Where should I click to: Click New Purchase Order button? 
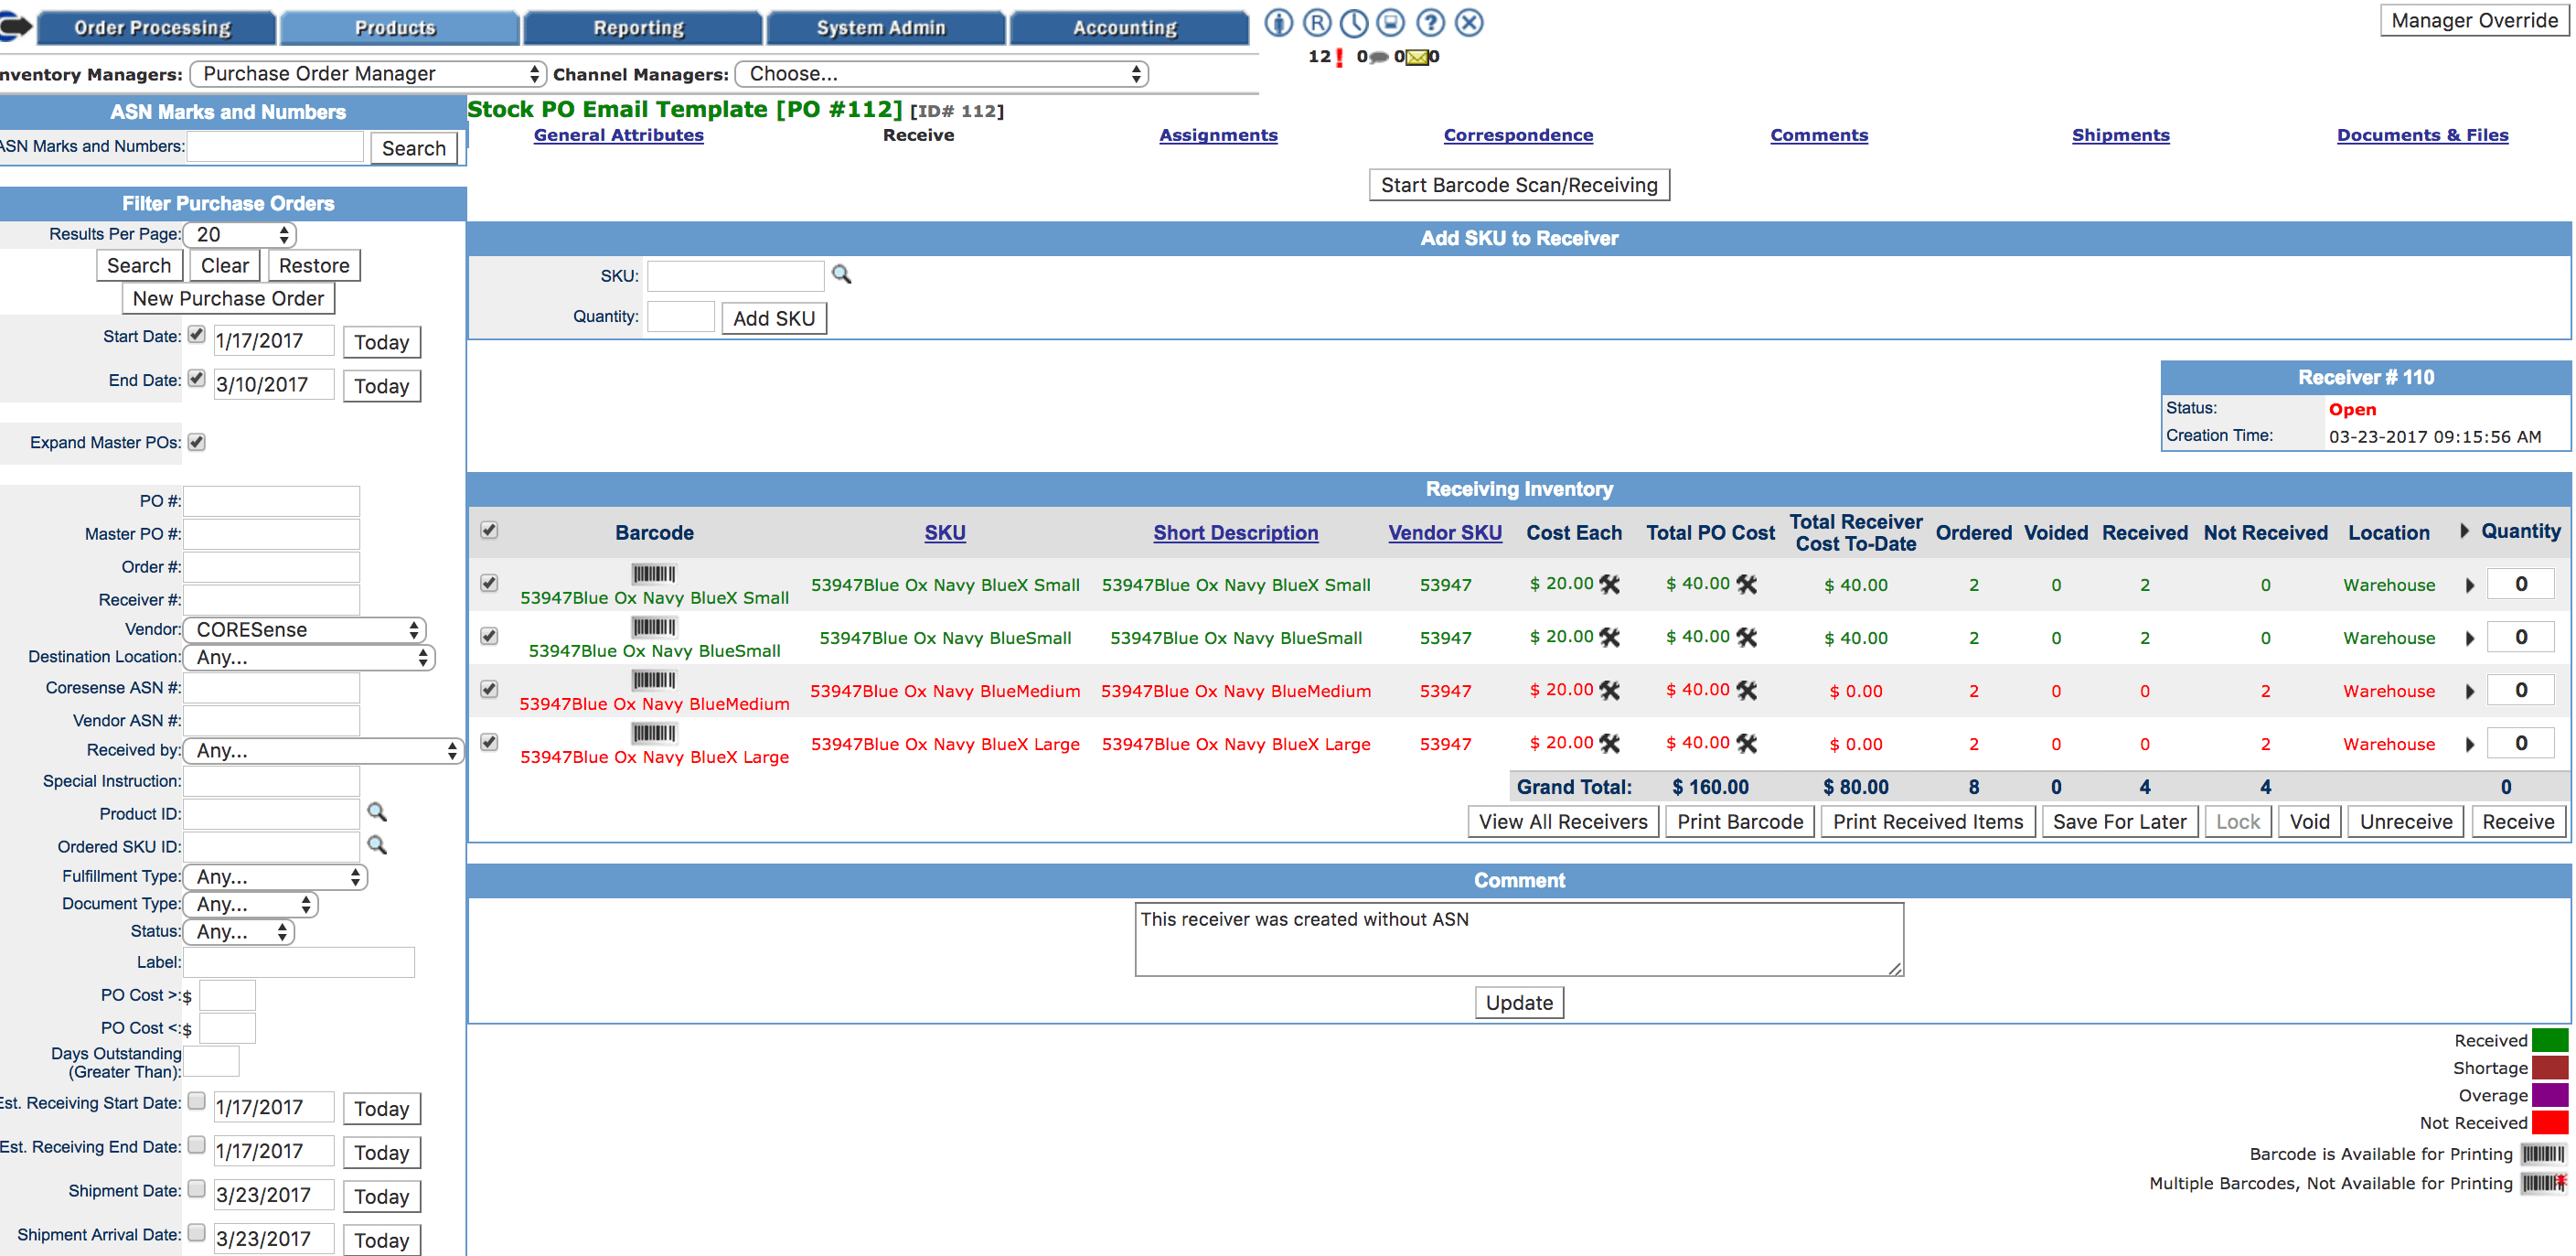point(228,299)
